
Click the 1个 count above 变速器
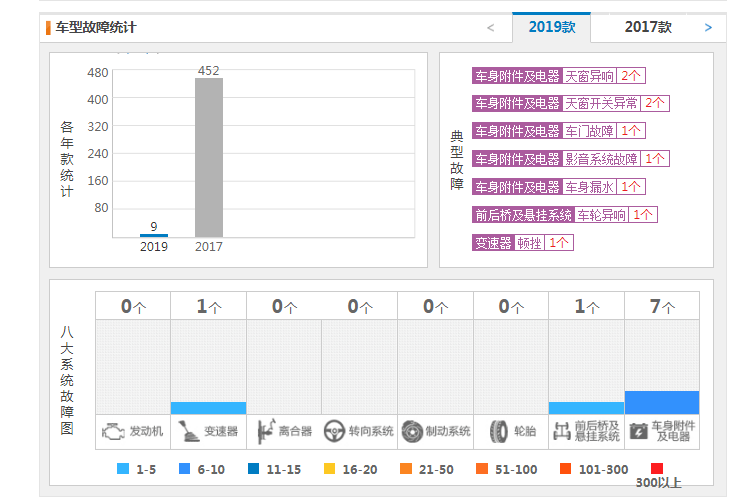pyautogui.click(x=209, y=306)
